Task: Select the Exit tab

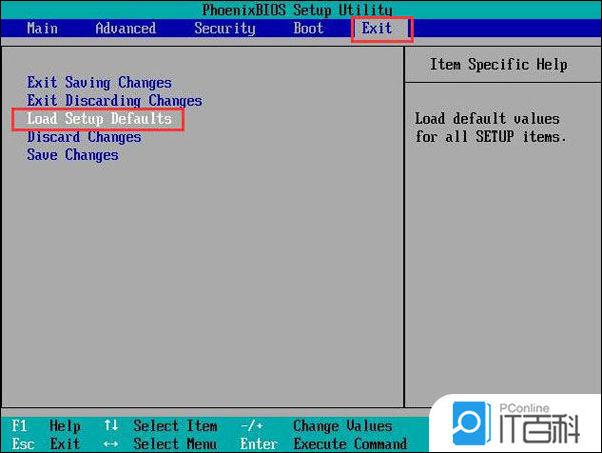Action: [377, 28]
